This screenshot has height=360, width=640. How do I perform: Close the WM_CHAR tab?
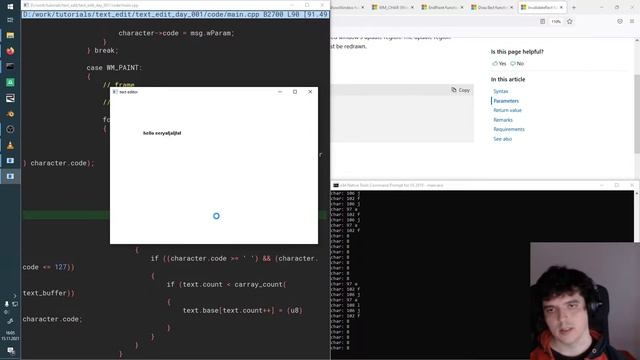[x=412, y=7]
